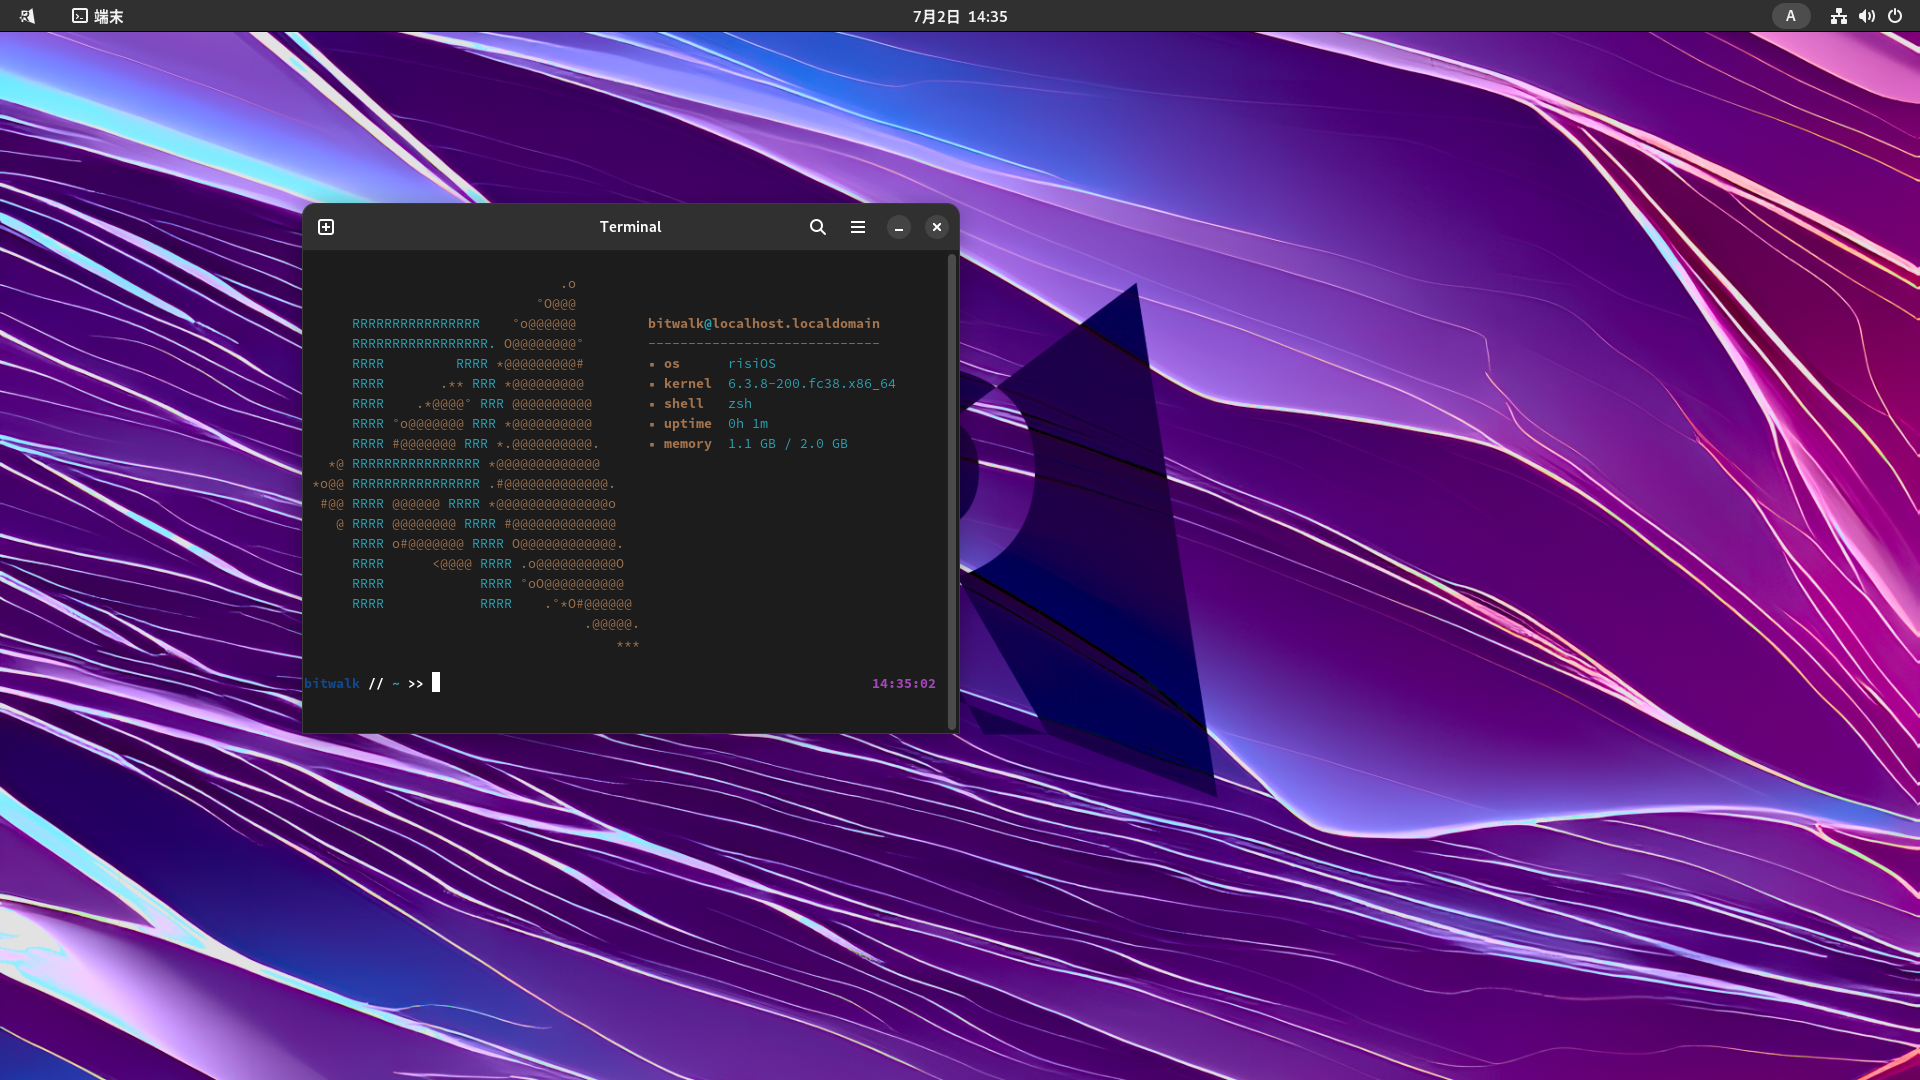The height and width of the screenshot is (1080, 1920).
Task: Click the 14:35:02 prompt timestamp
Action: (x=903, y=683)
